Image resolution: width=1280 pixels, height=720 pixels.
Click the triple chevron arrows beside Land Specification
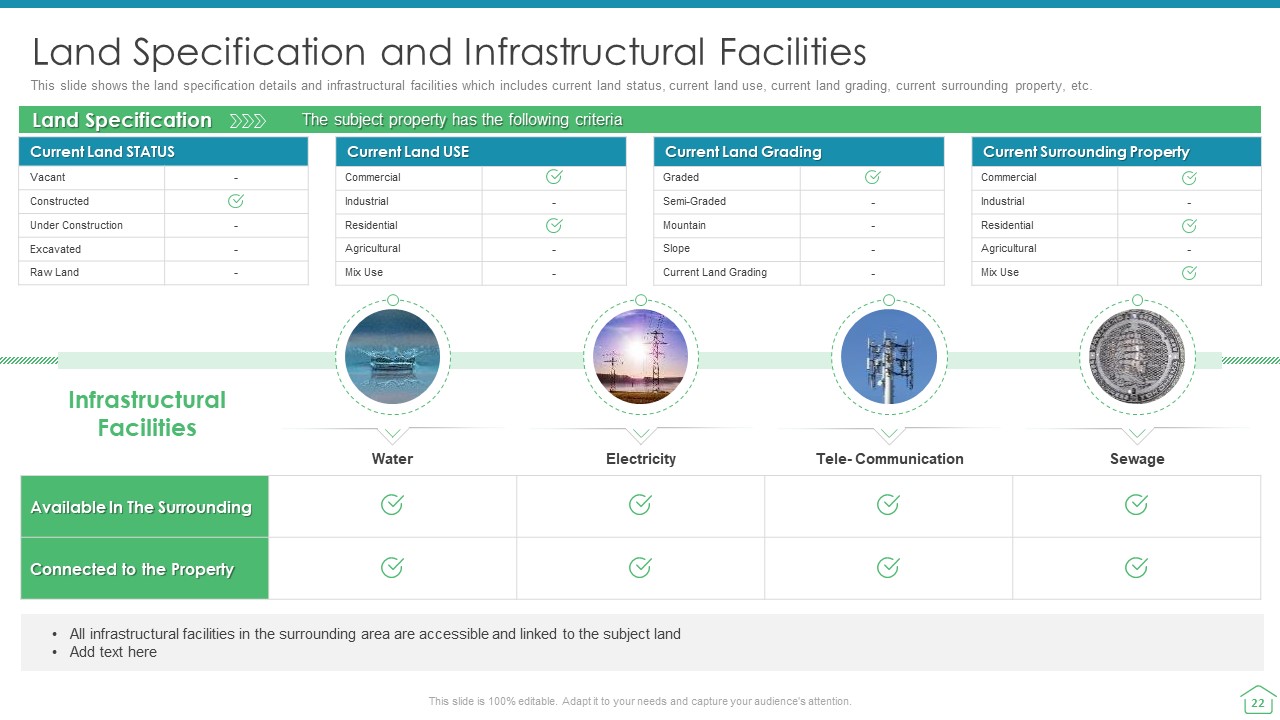(x=248, y=121)
